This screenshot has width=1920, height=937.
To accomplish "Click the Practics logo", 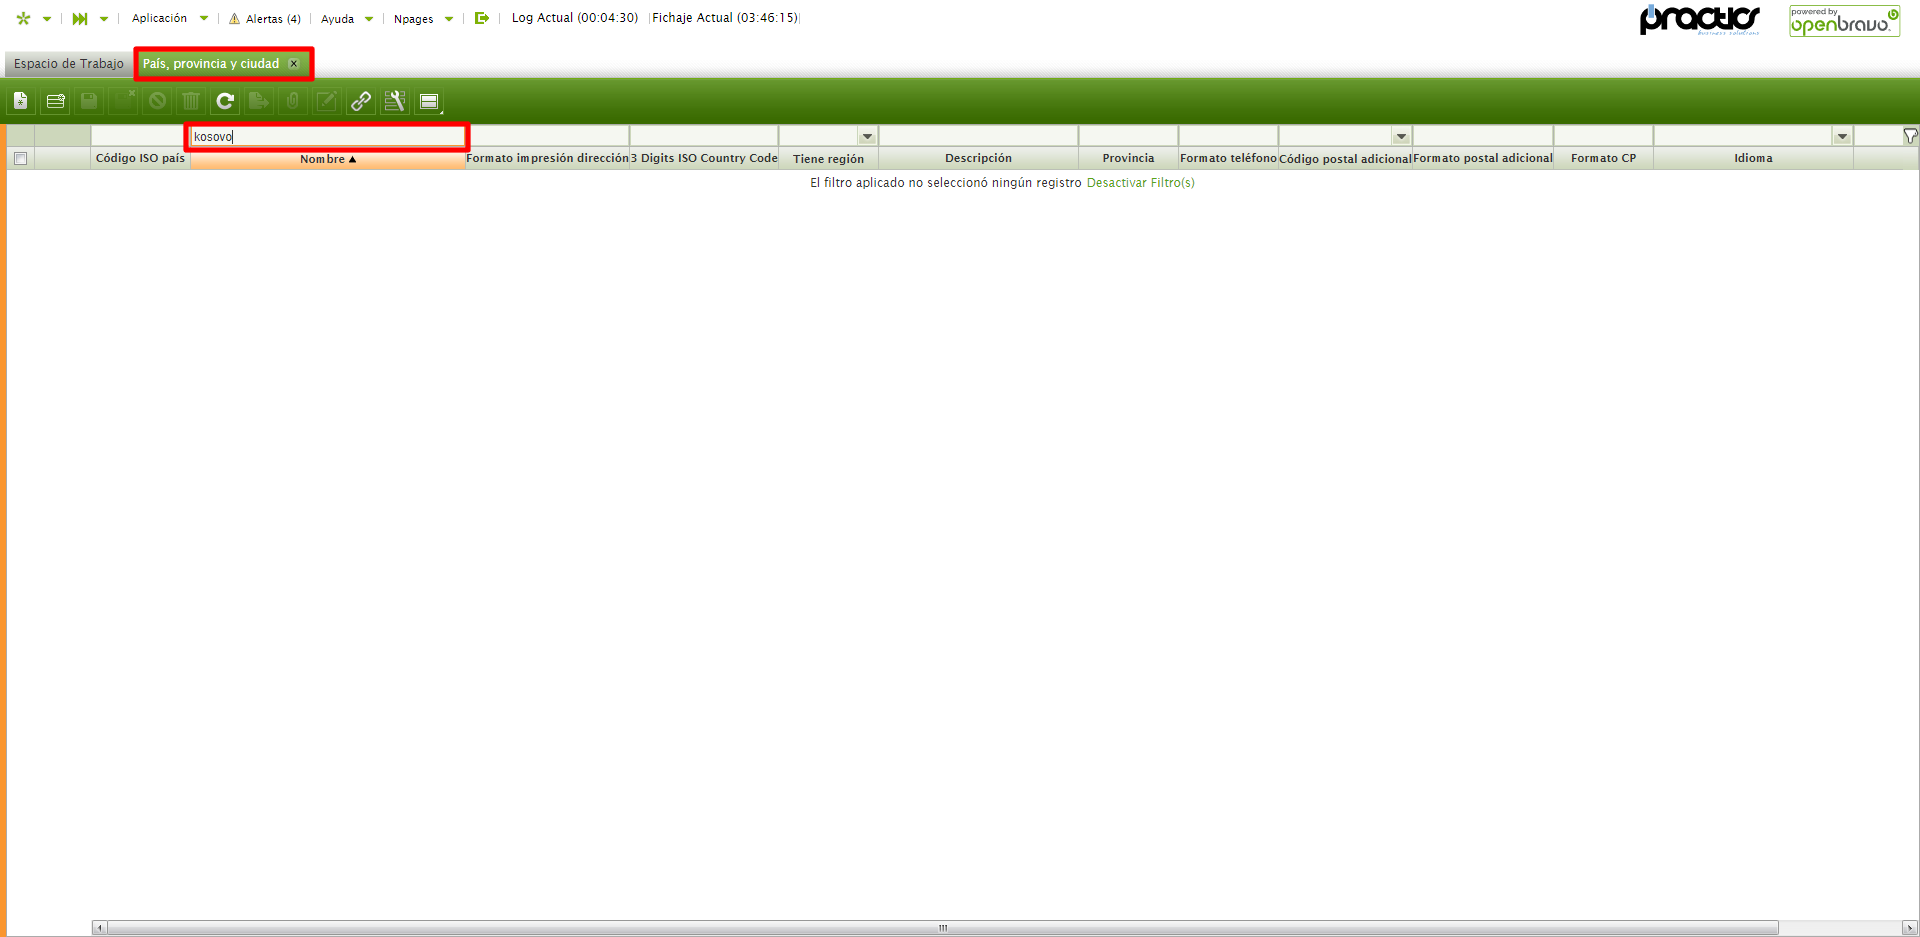I will tap(1699, 20).
